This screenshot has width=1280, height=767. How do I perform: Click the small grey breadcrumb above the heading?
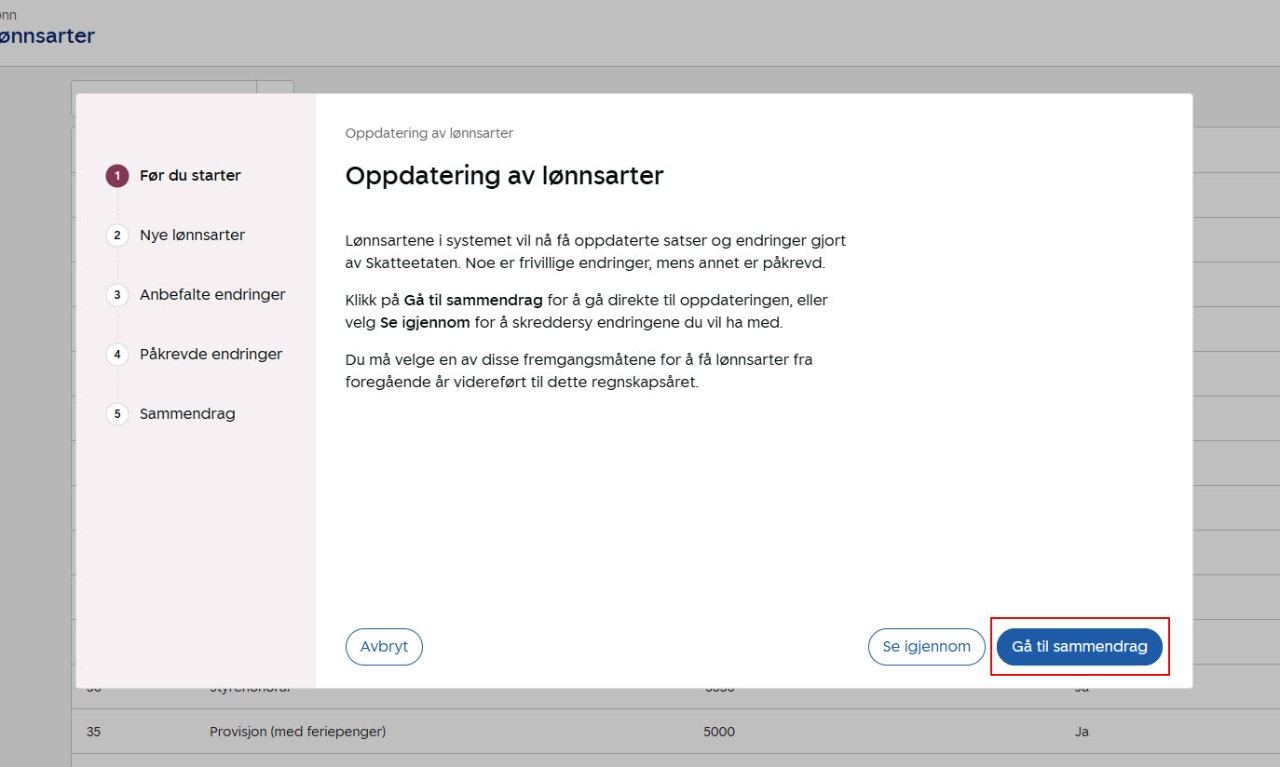(429, 133)
